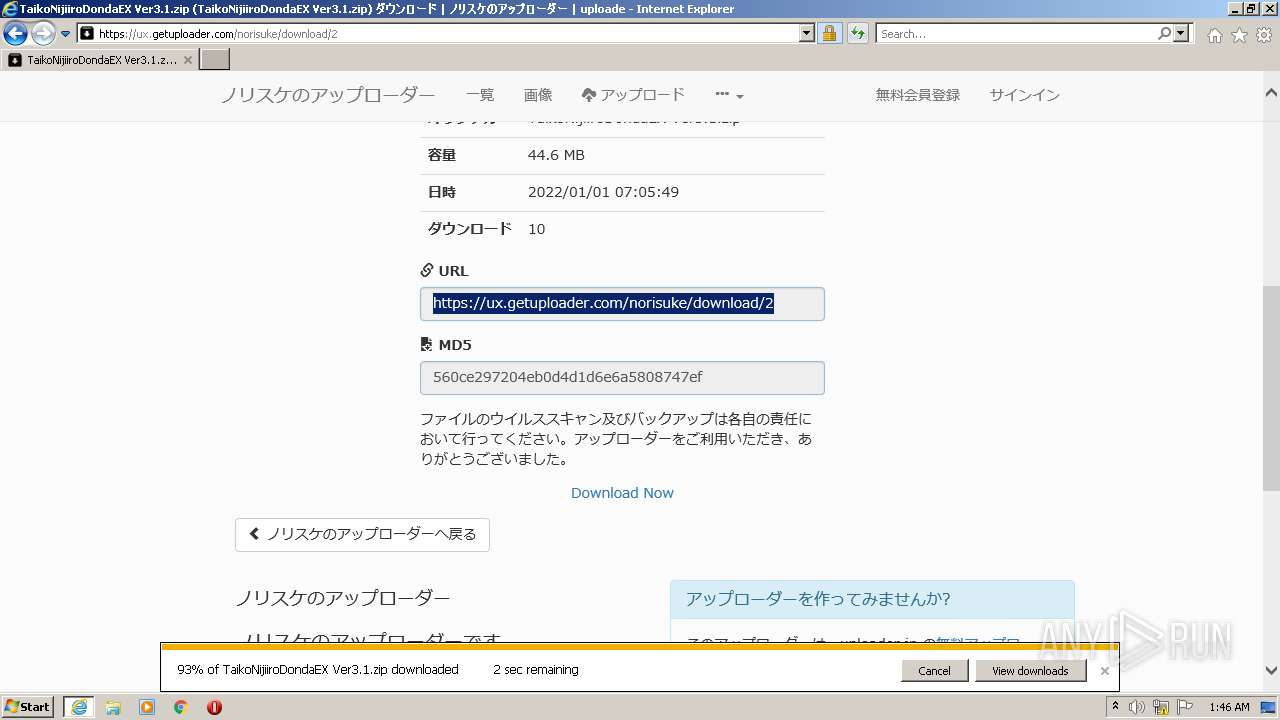1280x720 pixels.
Task: Open the IE Home icon
Action: 1214,35
